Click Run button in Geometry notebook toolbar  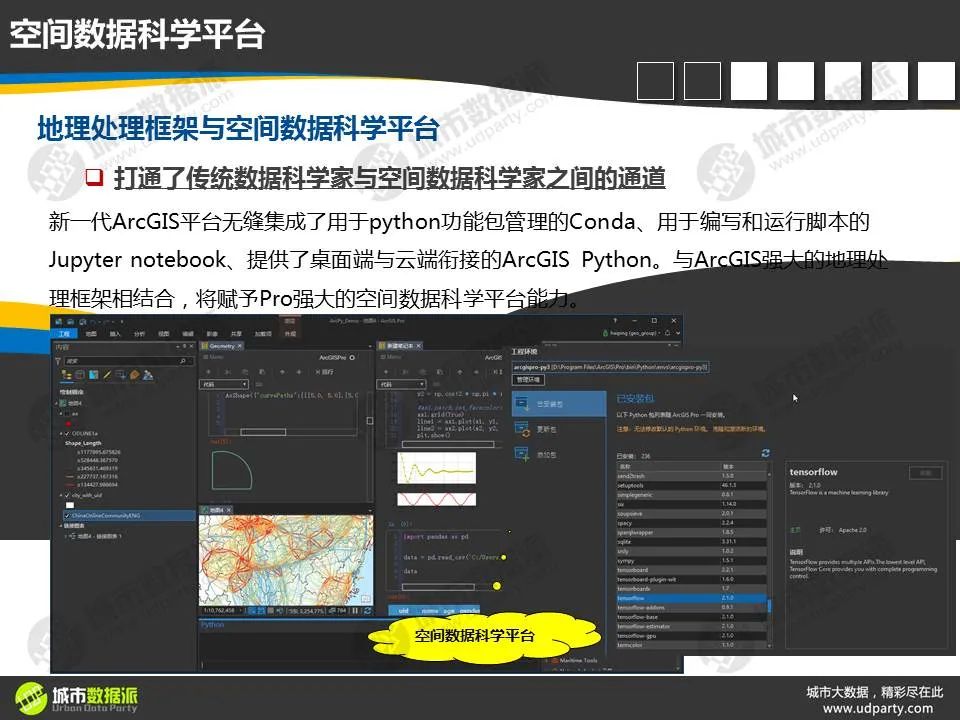(324, 372)
